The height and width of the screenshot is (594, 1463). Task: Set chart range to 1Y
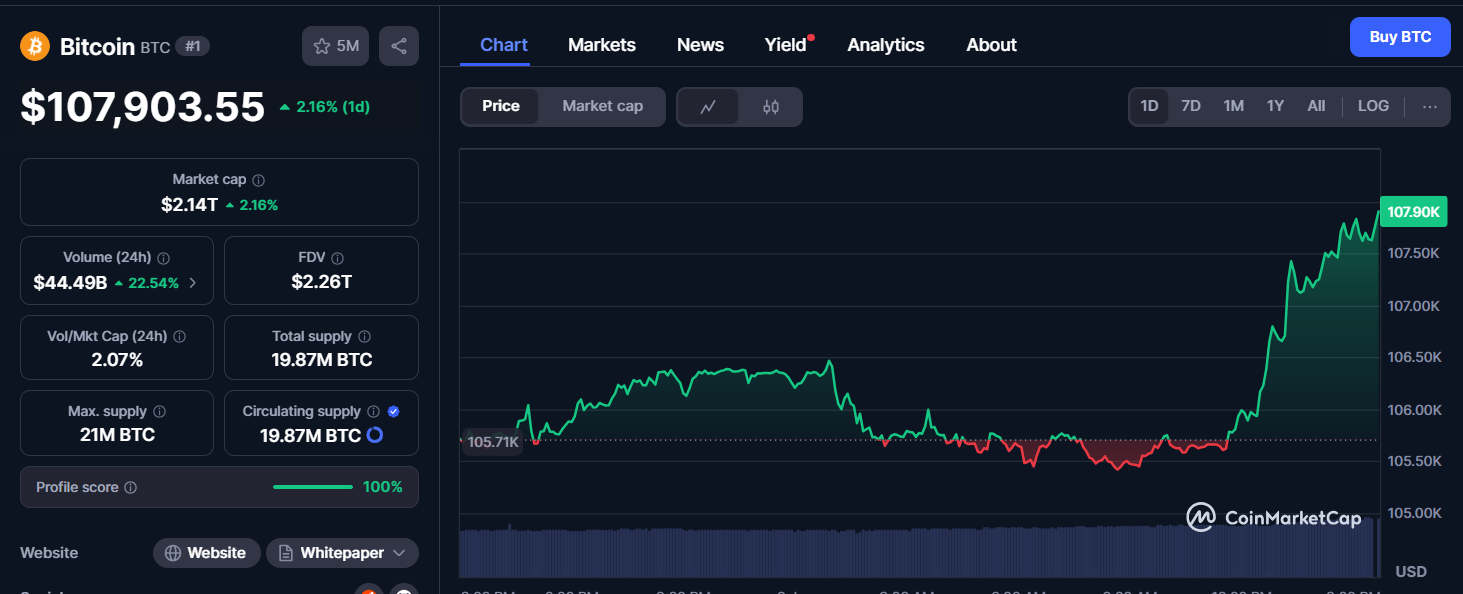[x=1275, y=106]
